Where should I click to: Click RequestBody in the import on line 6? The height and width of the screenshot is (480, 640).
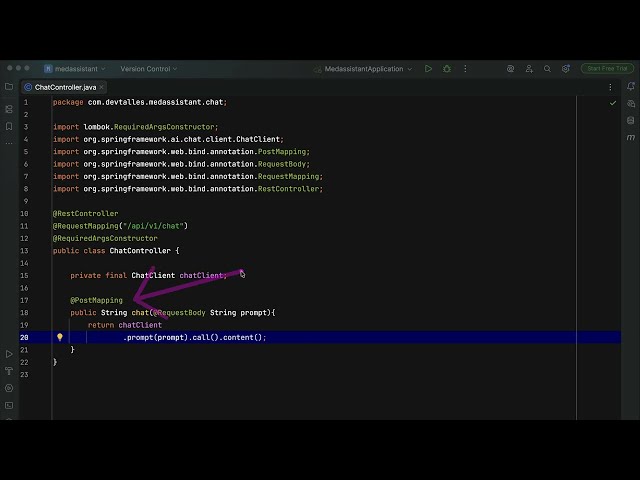click(x=282, y=164)
